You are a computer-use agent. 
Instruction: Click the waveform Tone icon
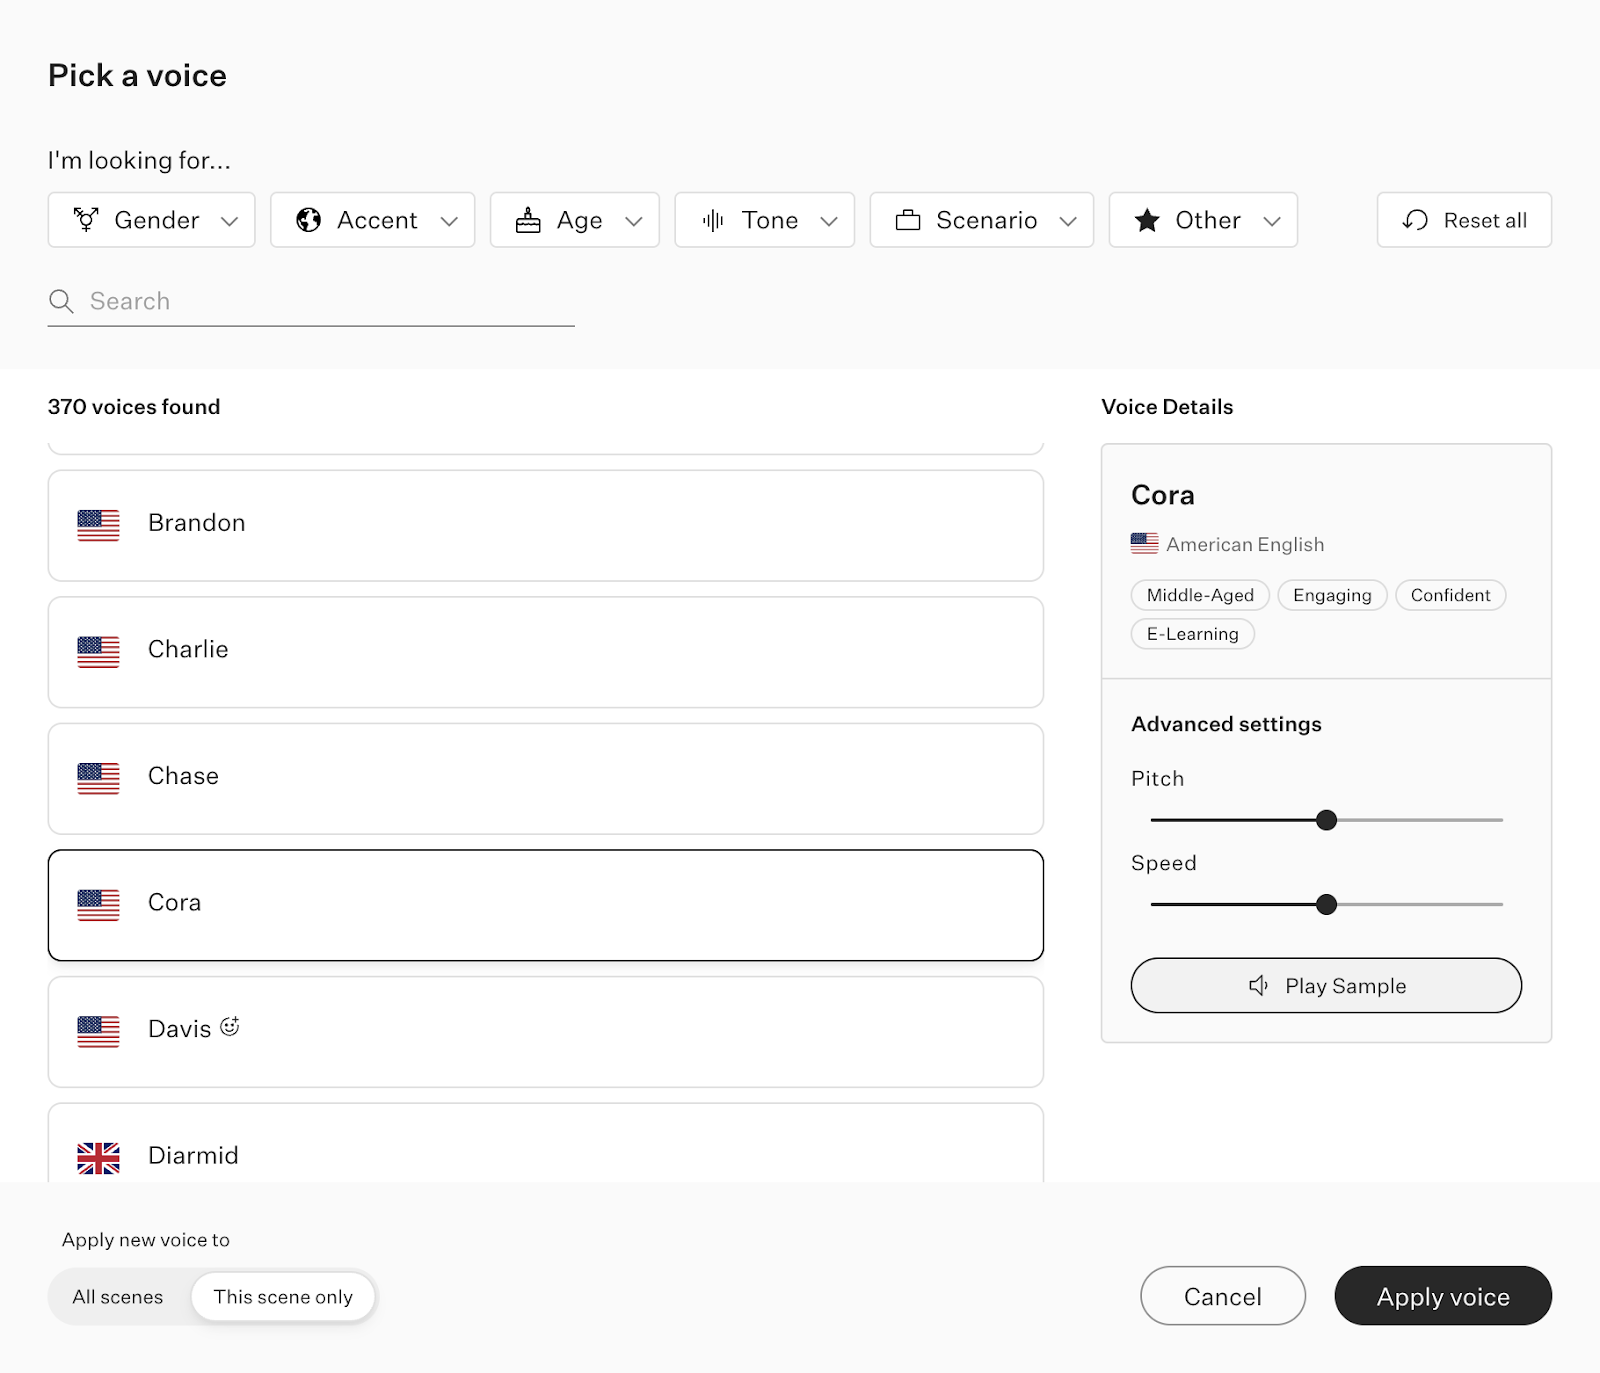coord(713,220)
